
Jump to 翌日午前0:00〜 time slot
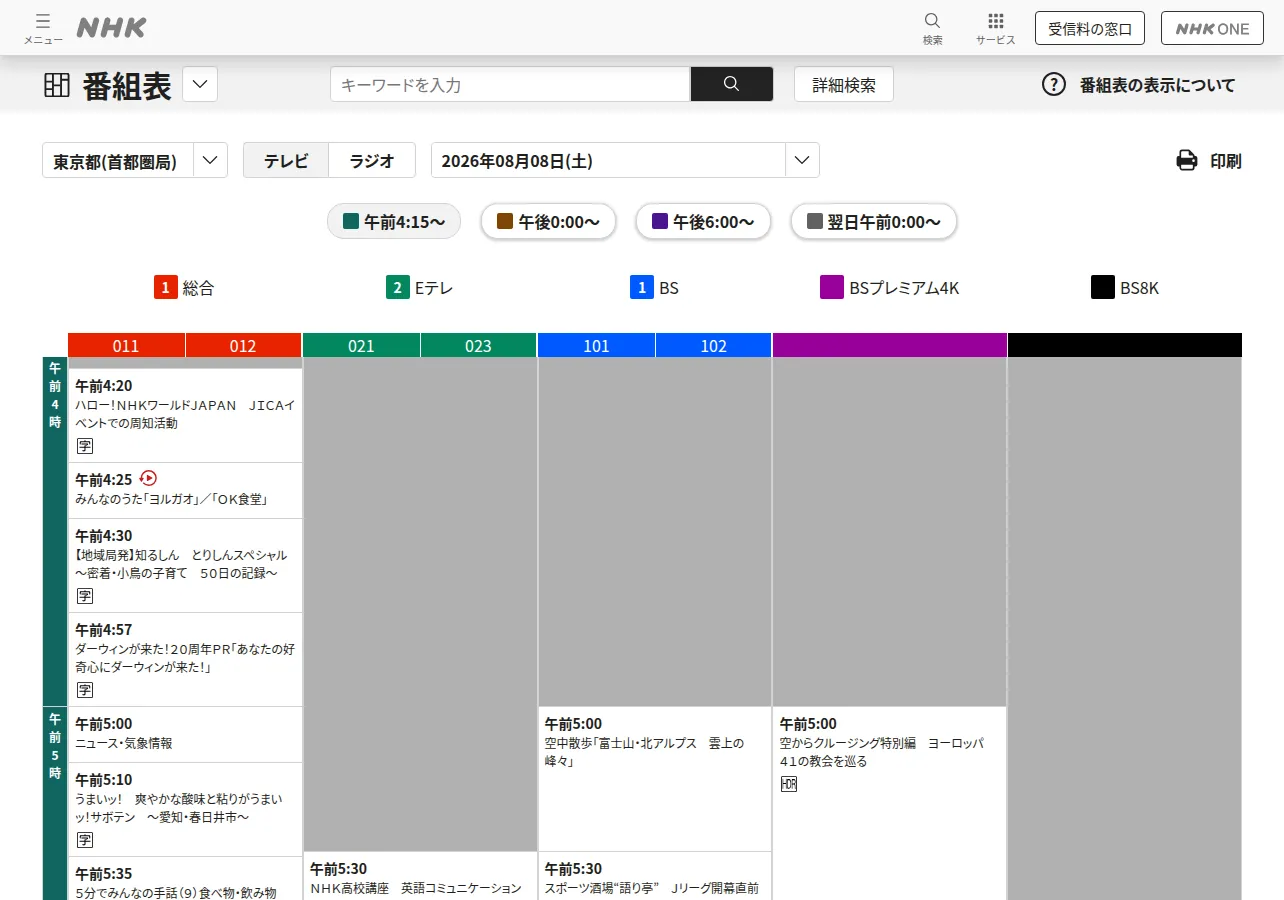click(874, 222)
